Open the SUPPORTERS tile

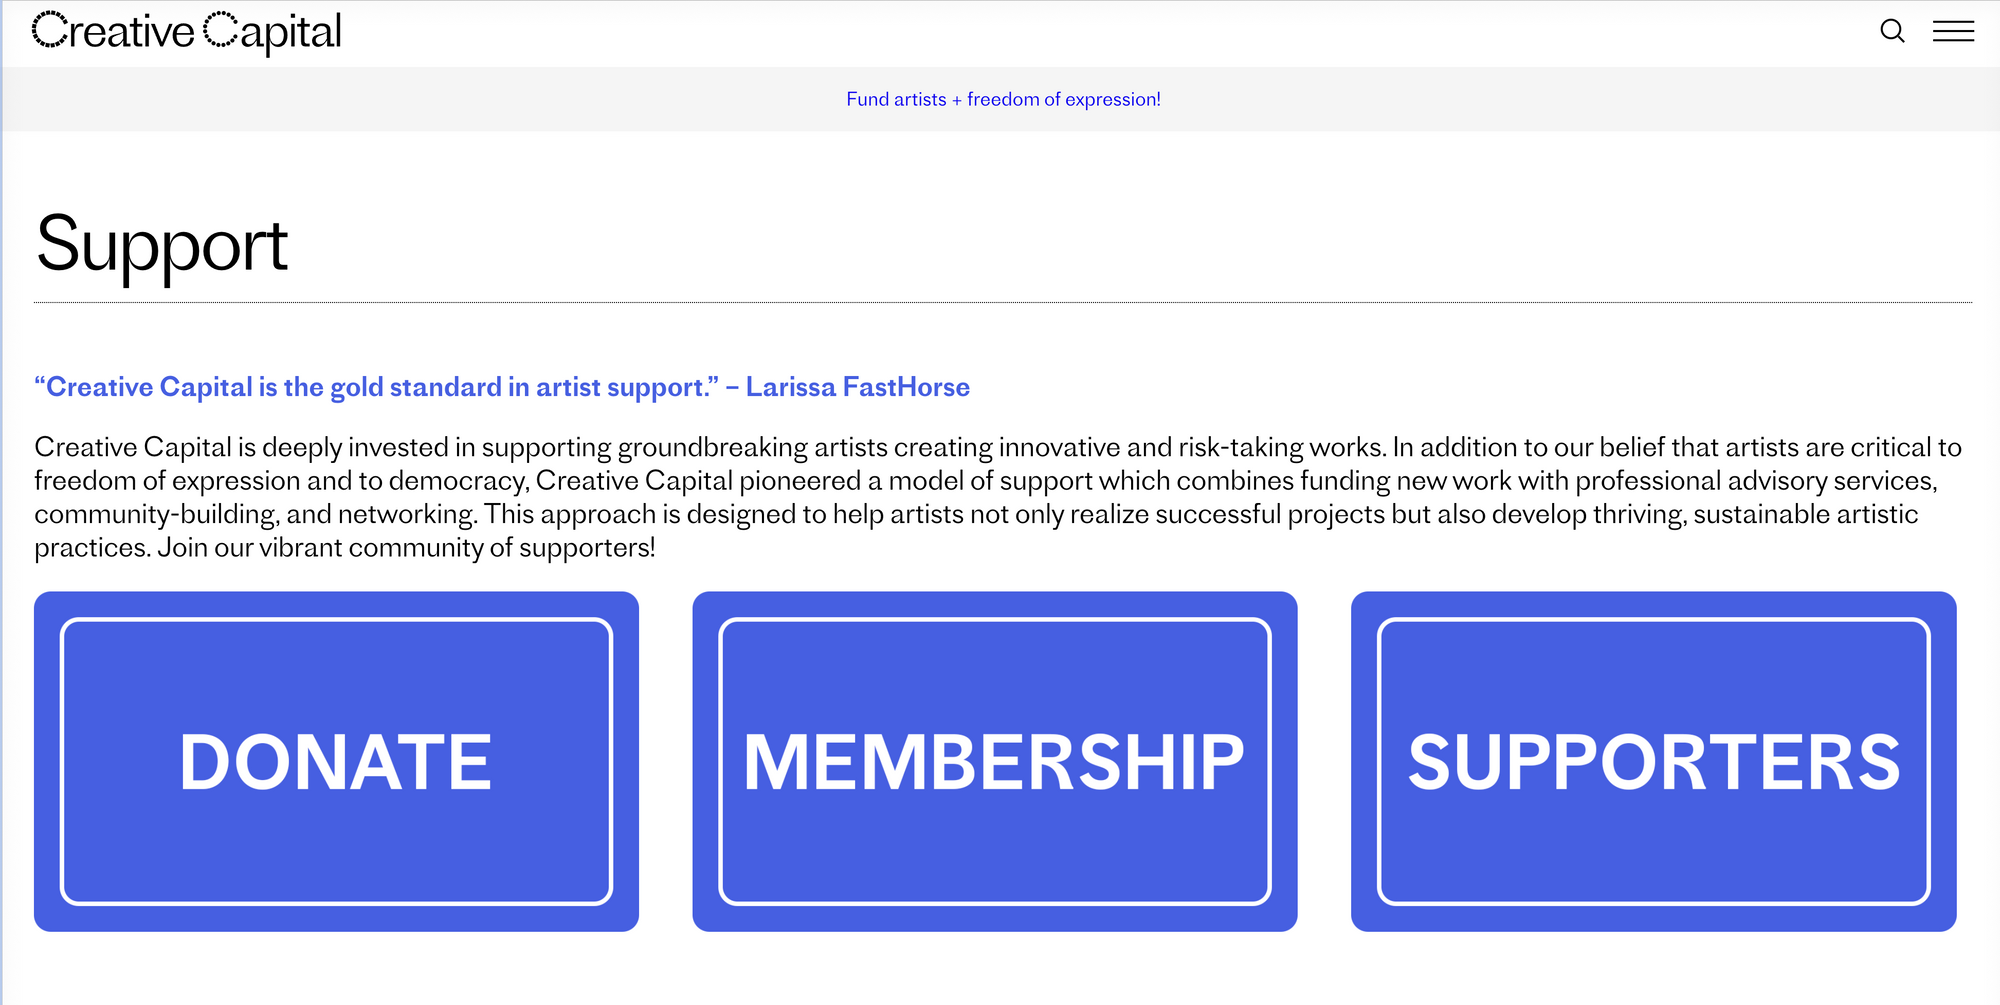[x=1653, y=761]
